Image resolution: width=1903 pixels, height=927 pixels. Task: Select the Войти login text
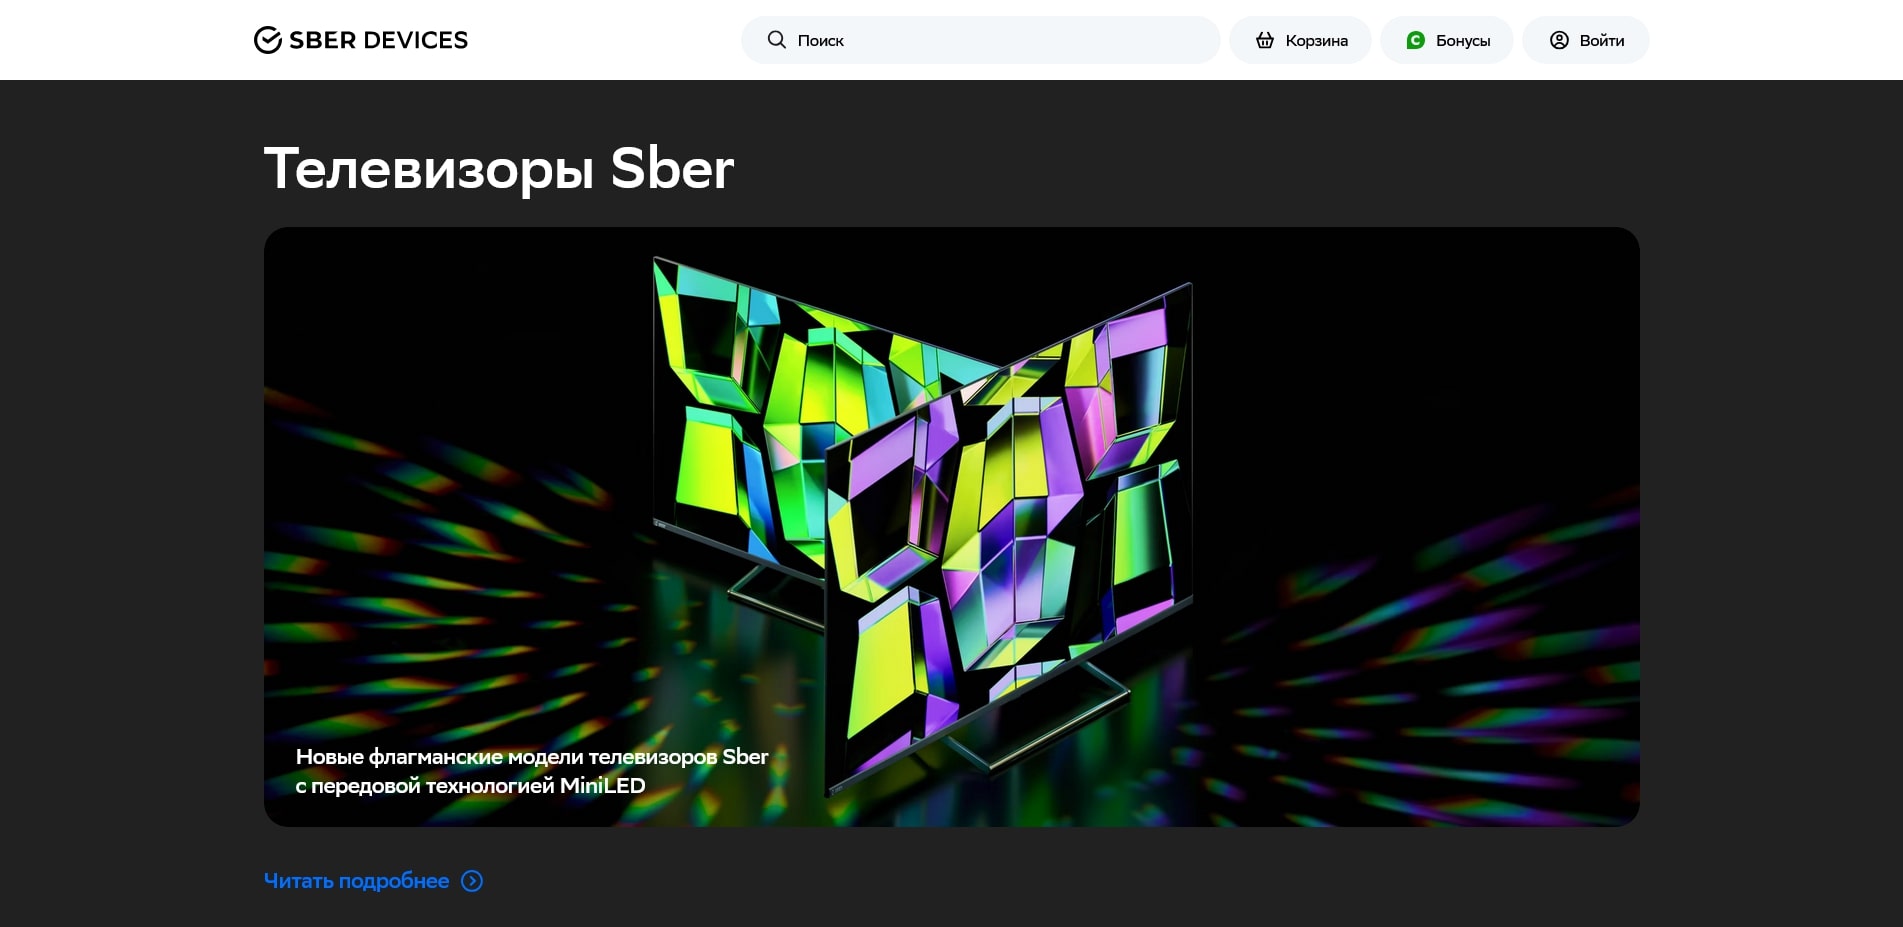coord(1602,41)
